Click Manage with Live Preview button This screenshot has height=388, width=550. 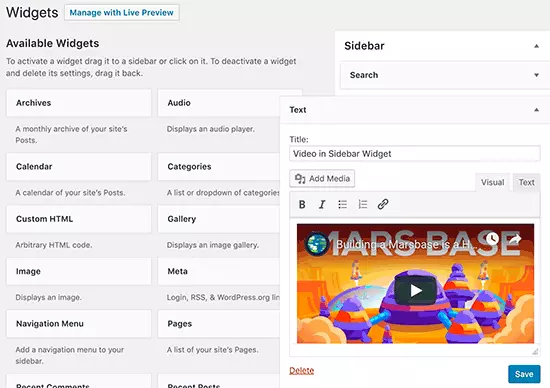[122, 13]
